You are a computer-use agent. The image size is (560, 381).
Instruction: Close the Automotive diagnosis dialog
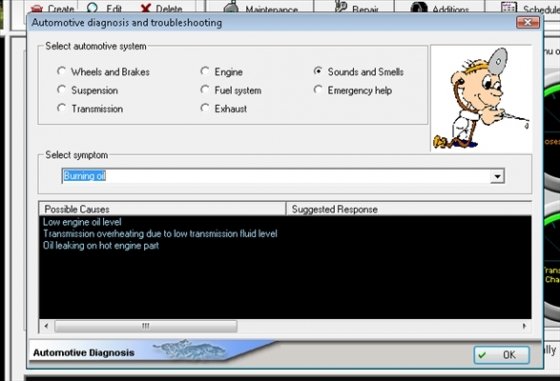[528, 22]
